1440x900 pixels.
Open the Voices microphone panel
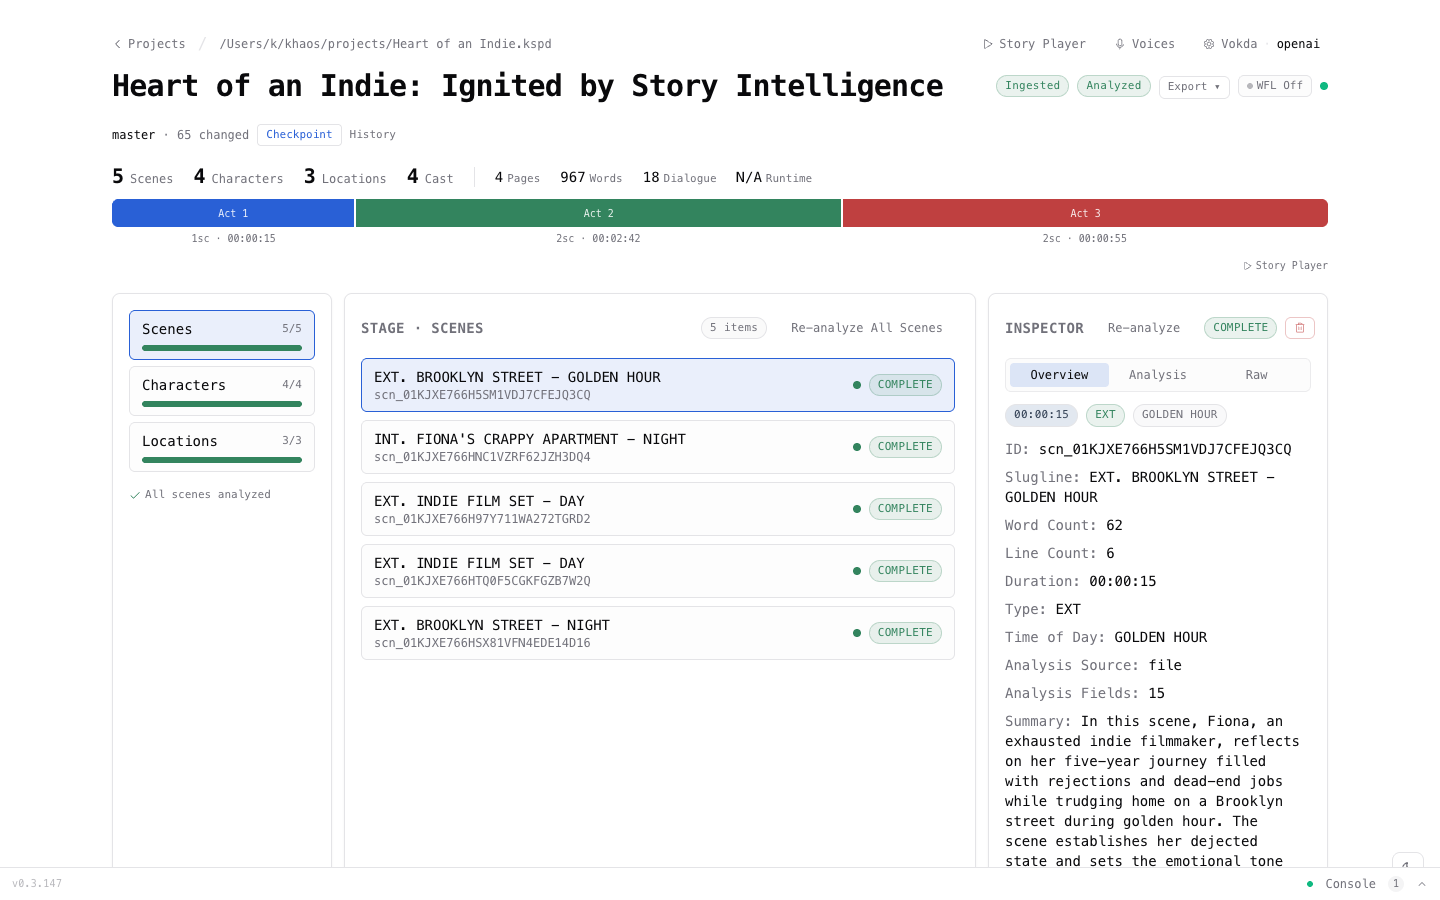[x=1144, y=43]
